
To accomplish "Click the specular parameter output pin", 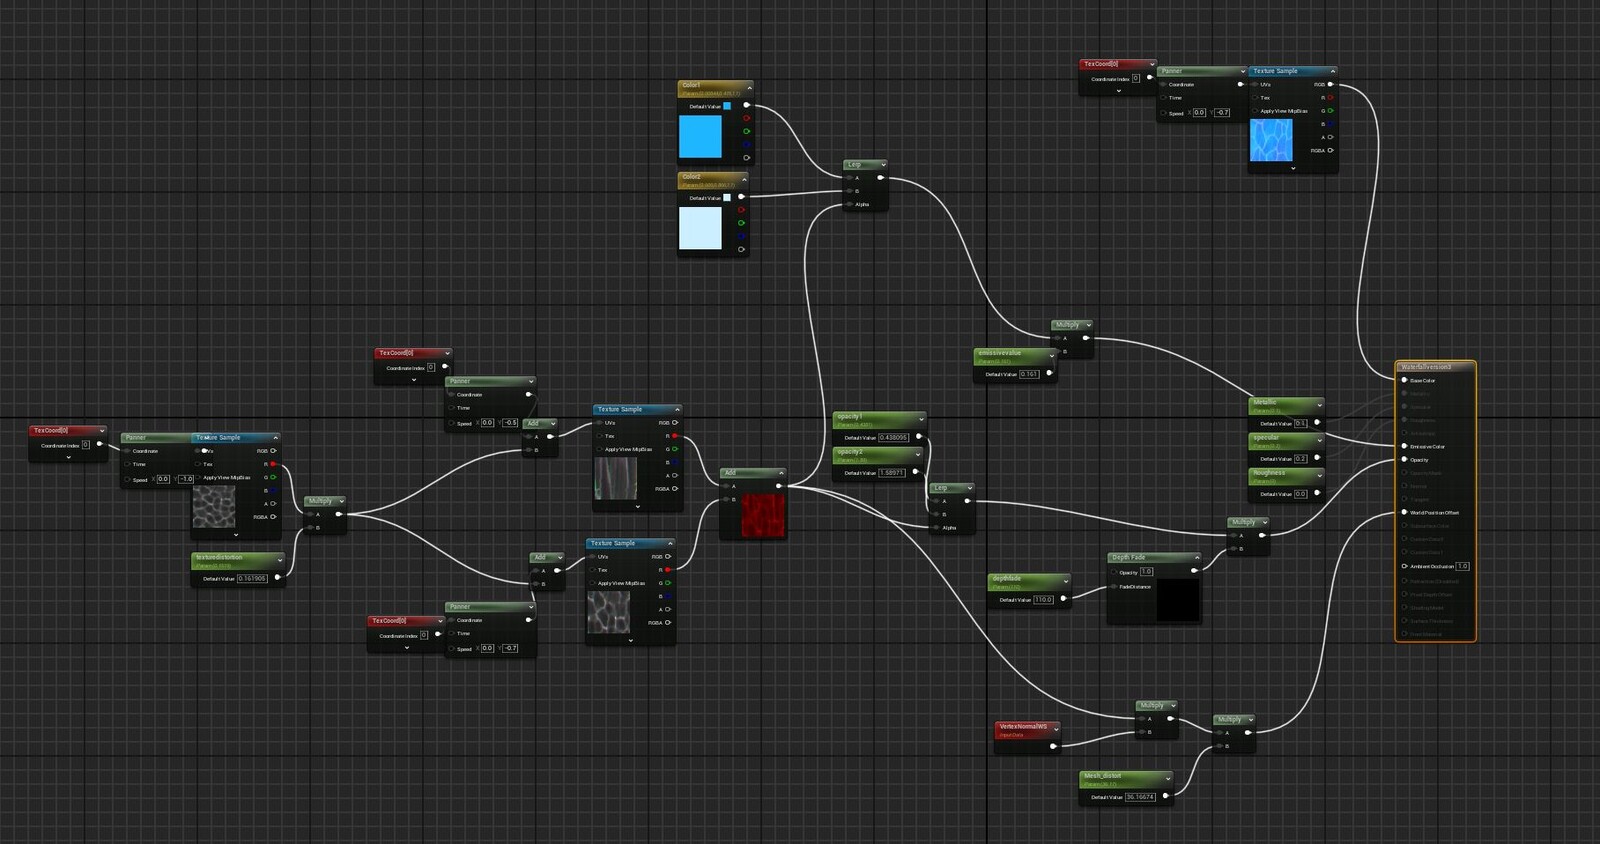I will click(1317, 458).
